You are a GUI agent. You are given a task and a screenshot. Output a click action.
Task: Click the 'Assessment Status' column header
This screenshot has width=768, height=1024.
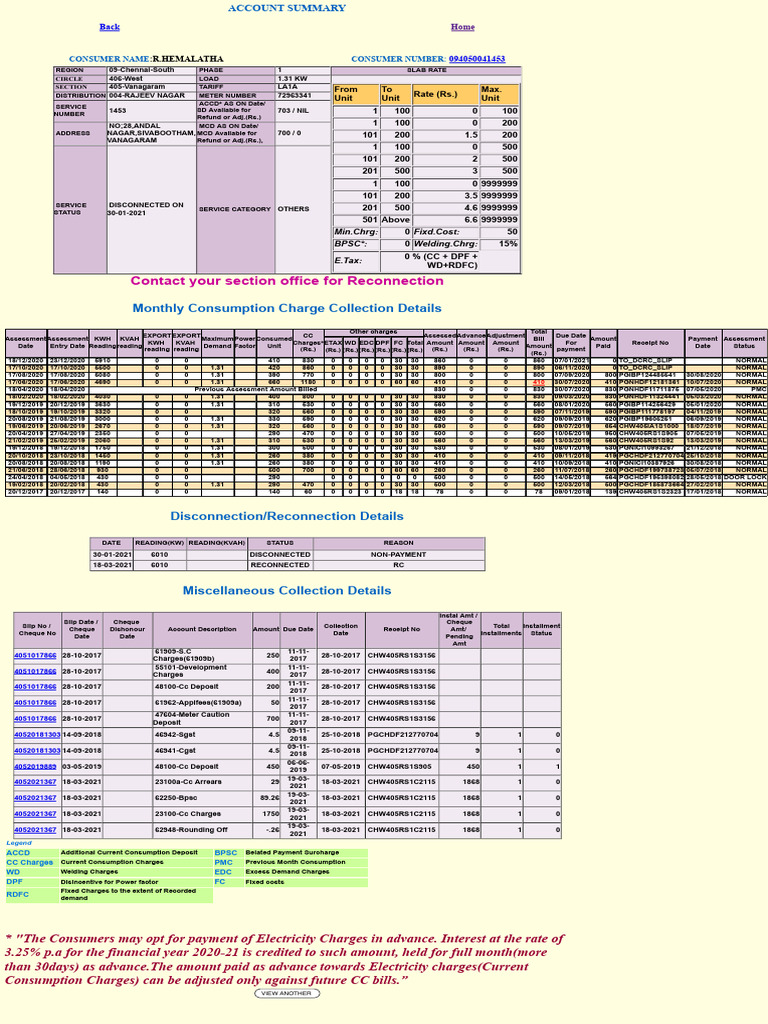[x=744, y=343]
